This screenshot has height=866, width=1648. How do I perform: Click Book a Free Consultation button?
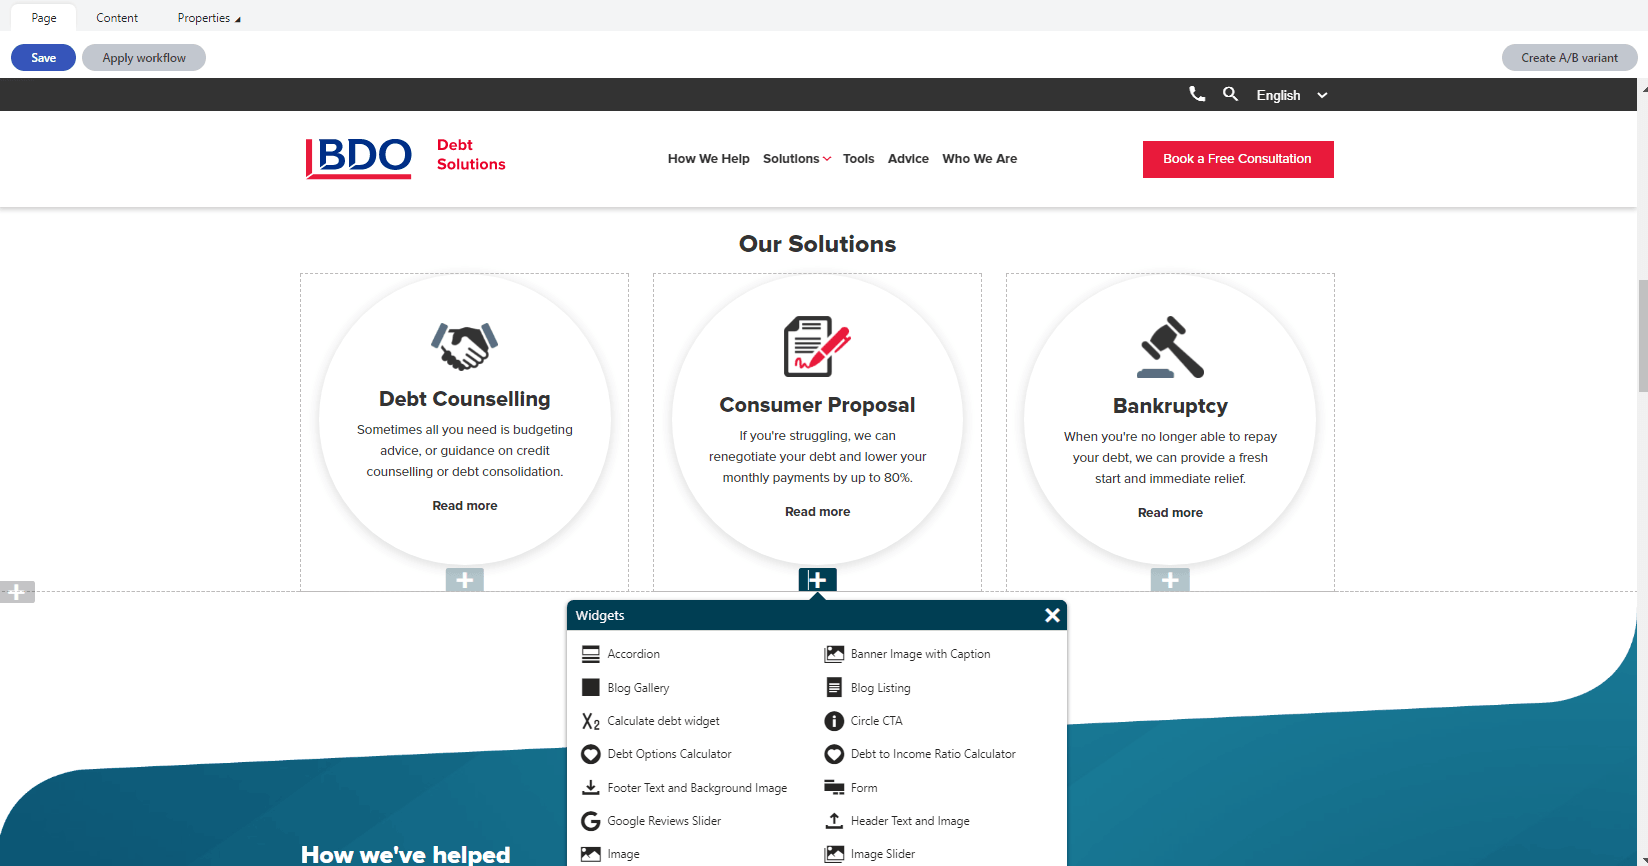[1238, 159]
